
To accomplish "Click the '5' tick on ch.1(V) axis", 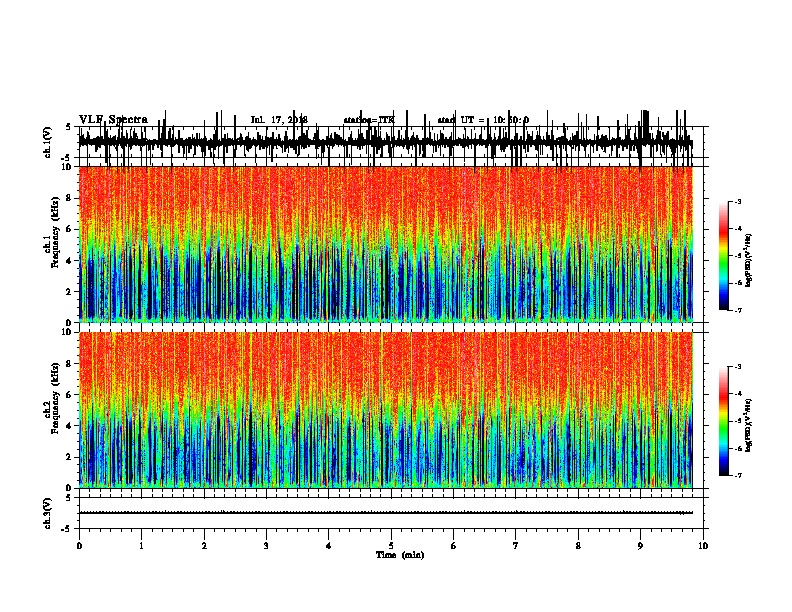I will tap(68, 127).
